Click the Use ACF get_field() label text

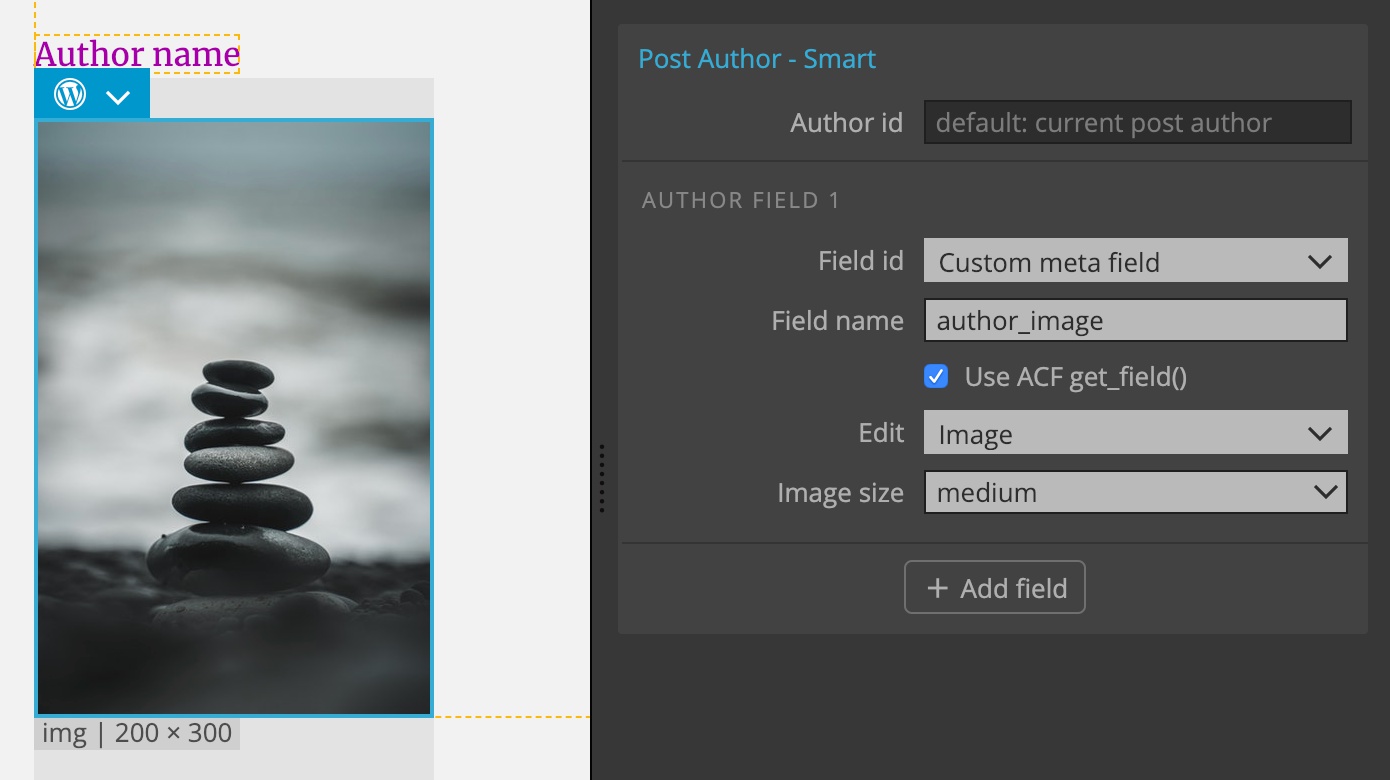[1075, 377]
